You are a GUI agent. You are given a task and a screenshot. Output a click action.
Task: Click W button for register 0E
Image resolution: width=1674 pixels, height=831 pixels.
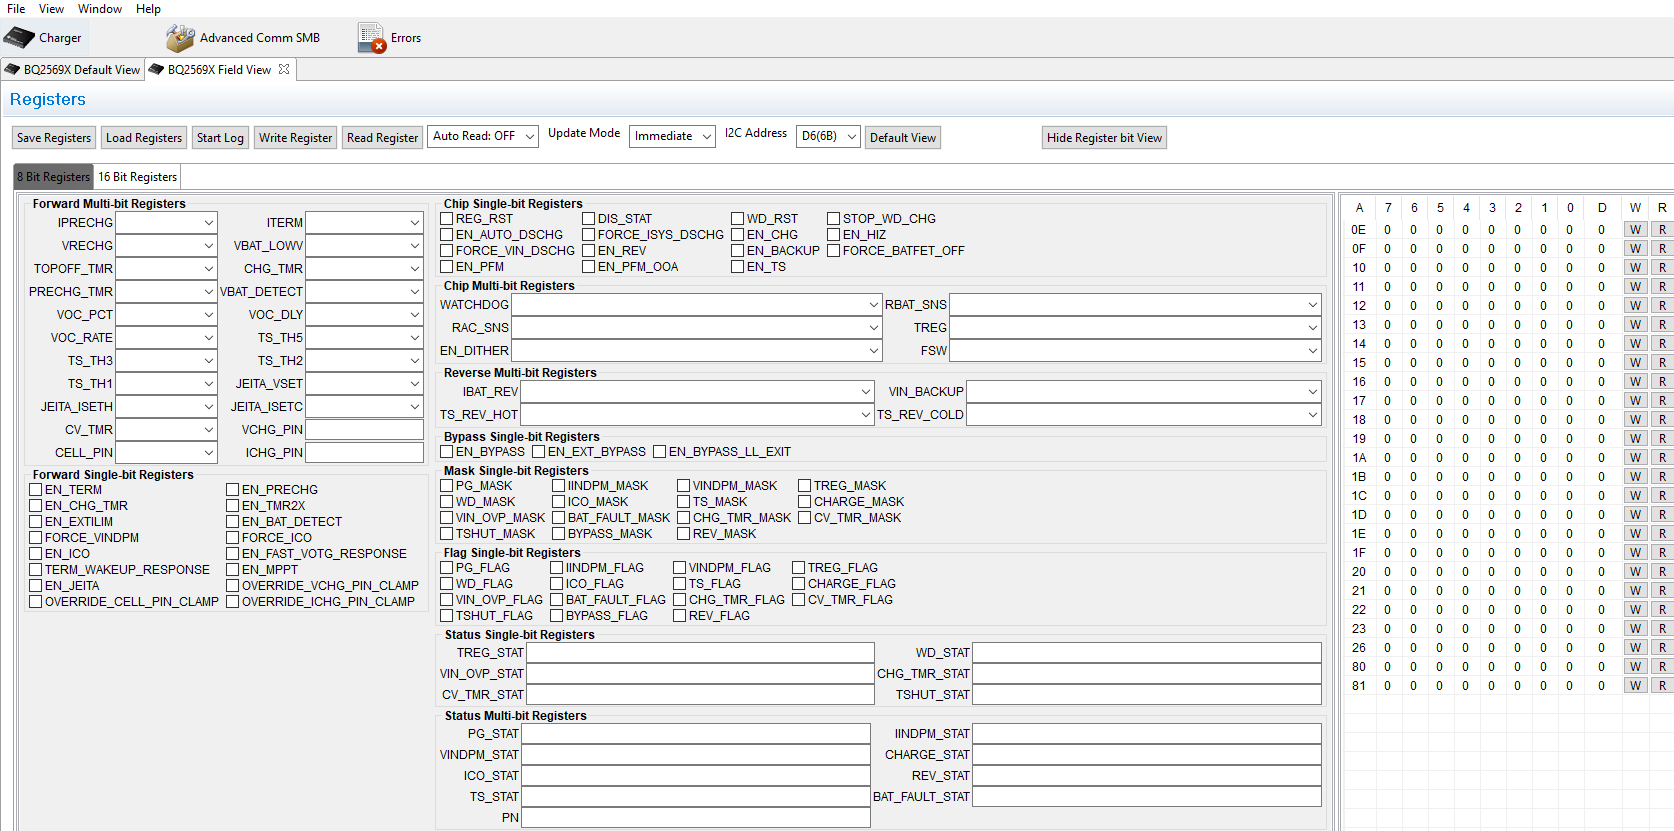(1635, 230)
